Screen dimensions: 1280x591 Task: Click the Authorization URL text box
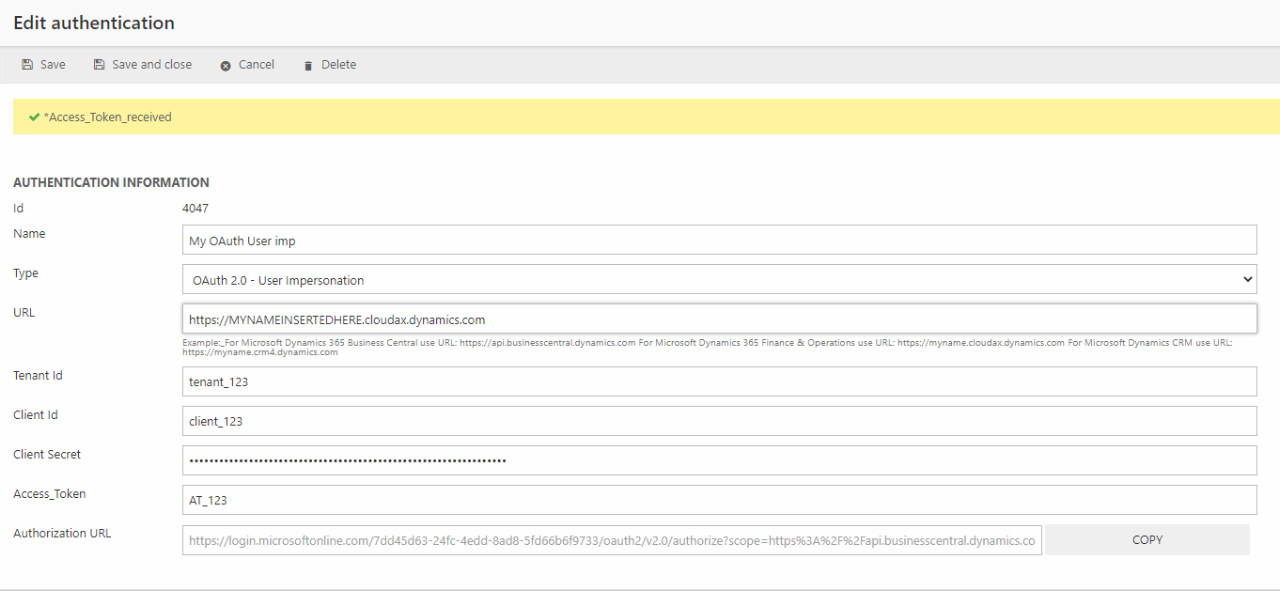click(611, 540)
